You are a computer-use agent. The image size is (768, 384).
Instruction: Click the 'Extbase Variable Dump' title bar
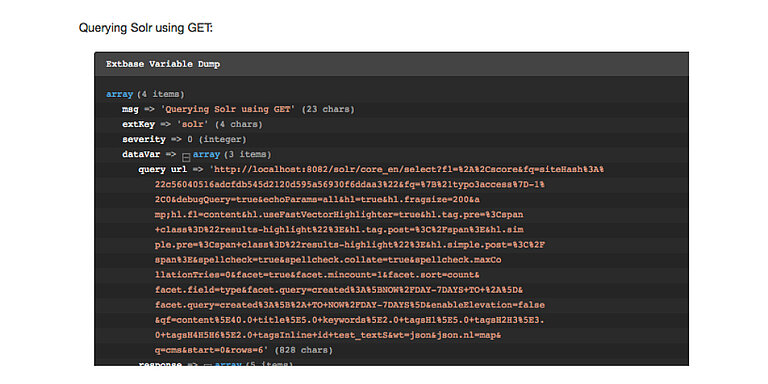(x=391, y=64)
